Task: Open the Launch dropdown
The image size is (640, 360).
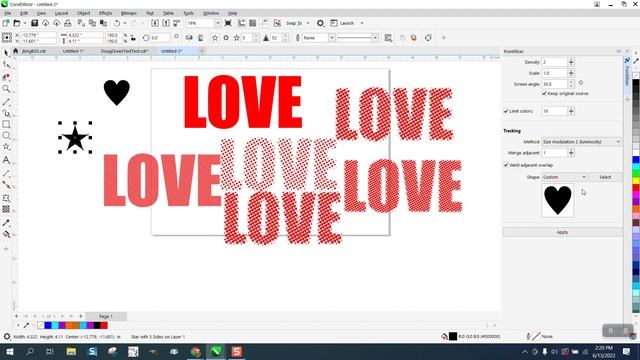Action: pyautogui.click(x=362, y=23)
